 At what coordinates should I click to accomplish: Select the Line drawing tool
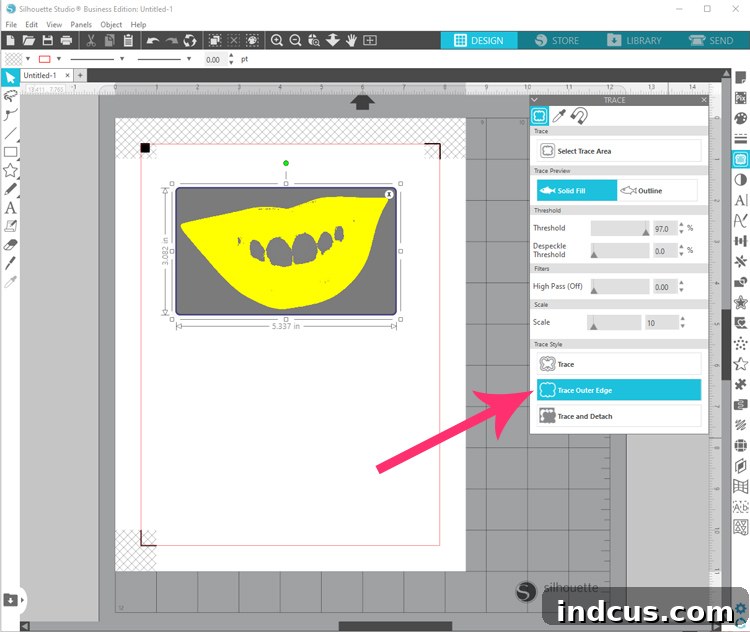click(x=11, y=133)
